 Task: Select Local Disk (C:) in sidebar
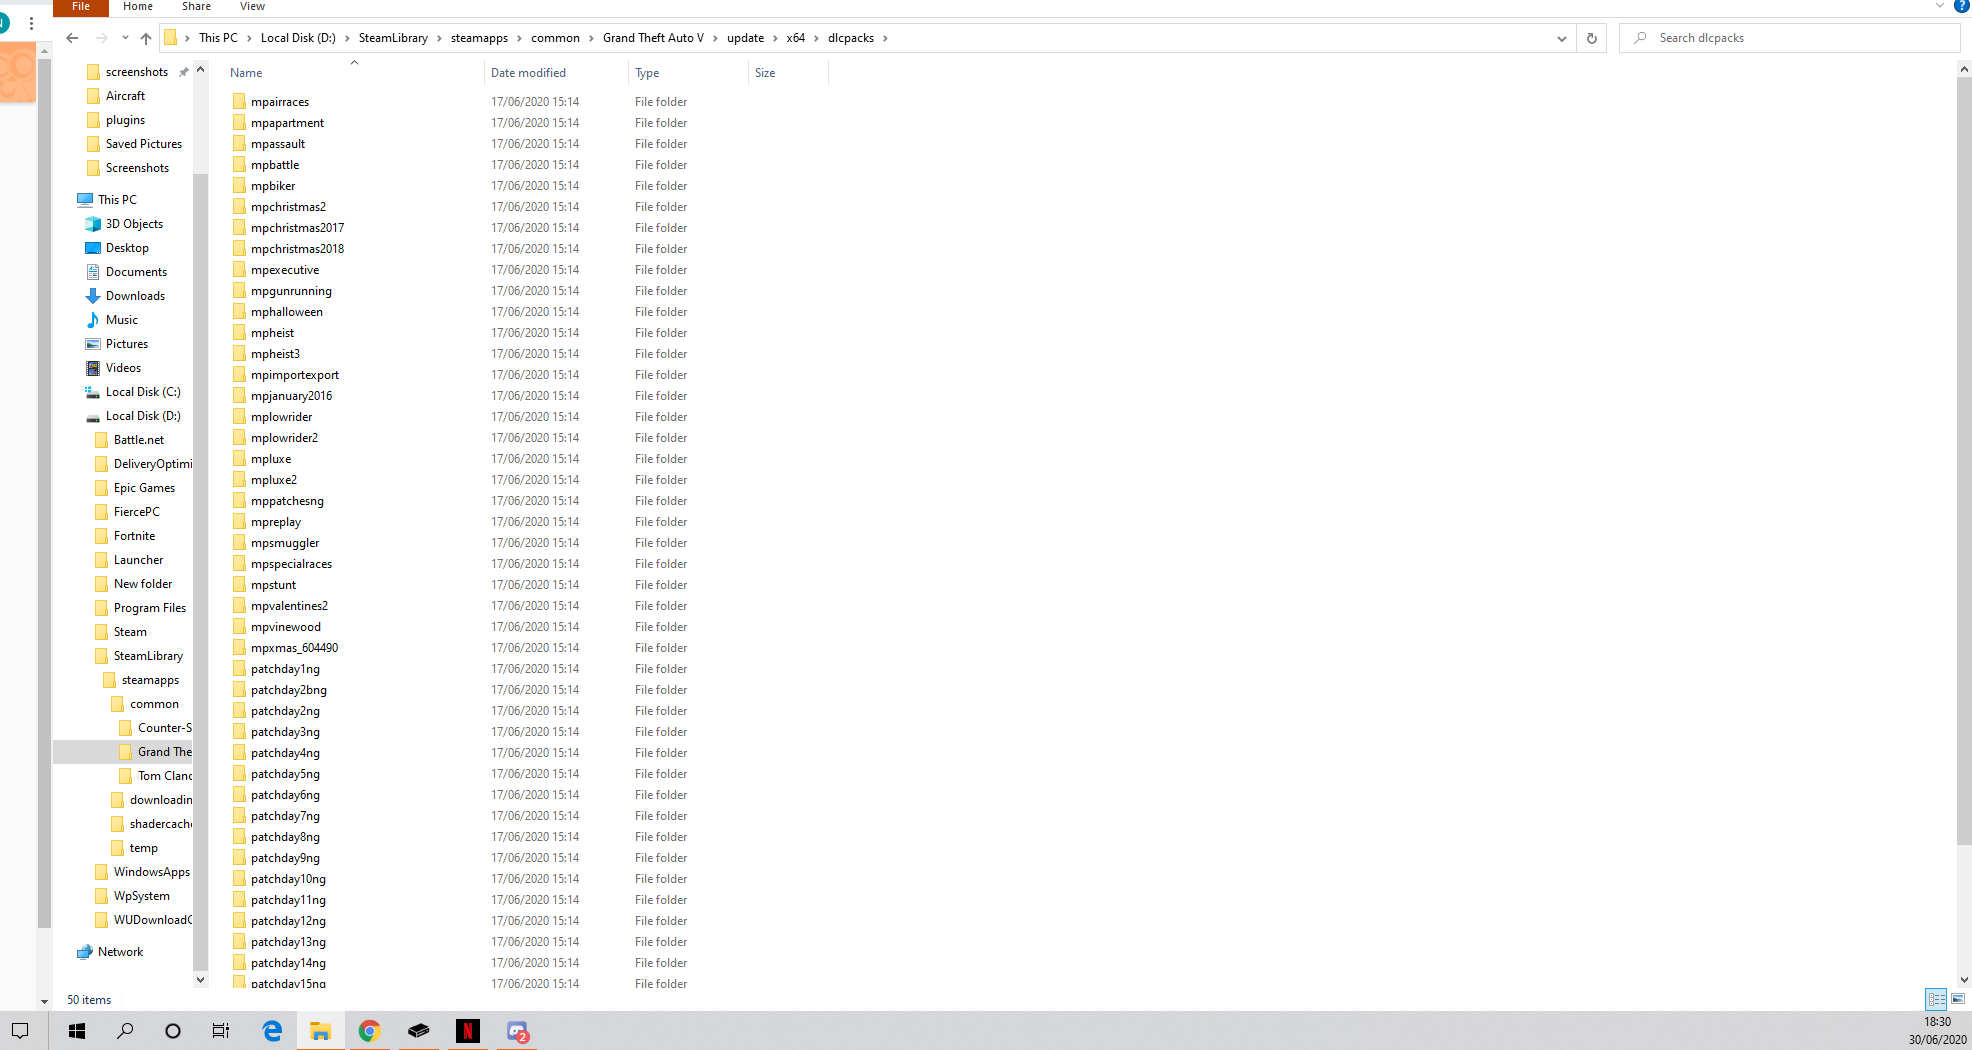click(x=143, y=392)
